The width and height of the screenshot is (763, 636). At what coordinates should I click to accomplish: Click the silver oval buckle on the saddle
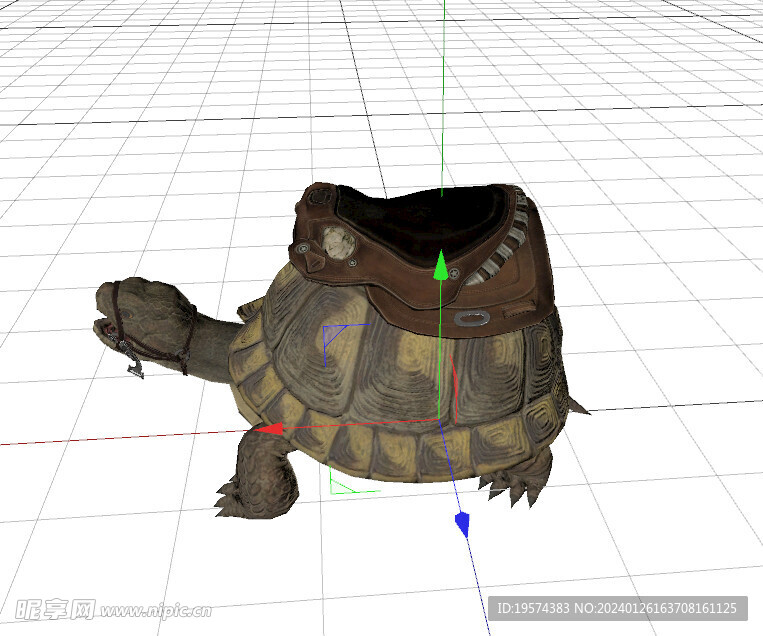472,319
